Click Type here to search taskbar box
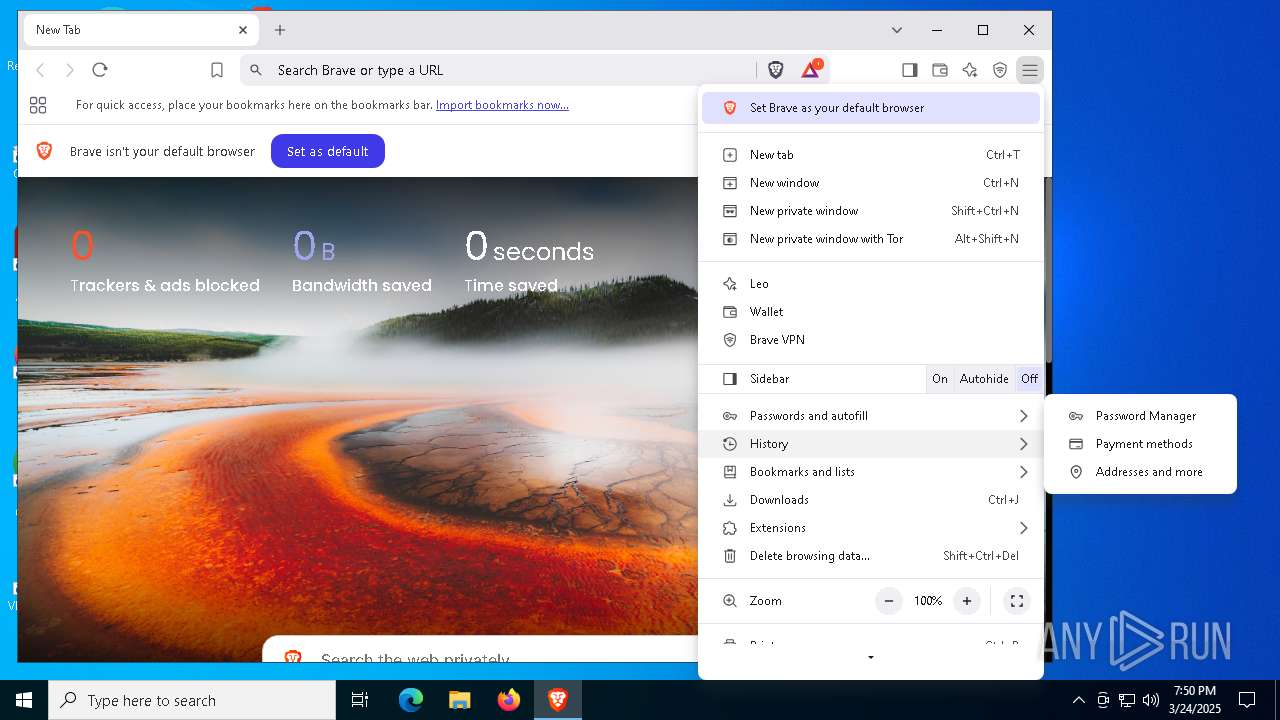1280x720 pixels. (192, 700)
